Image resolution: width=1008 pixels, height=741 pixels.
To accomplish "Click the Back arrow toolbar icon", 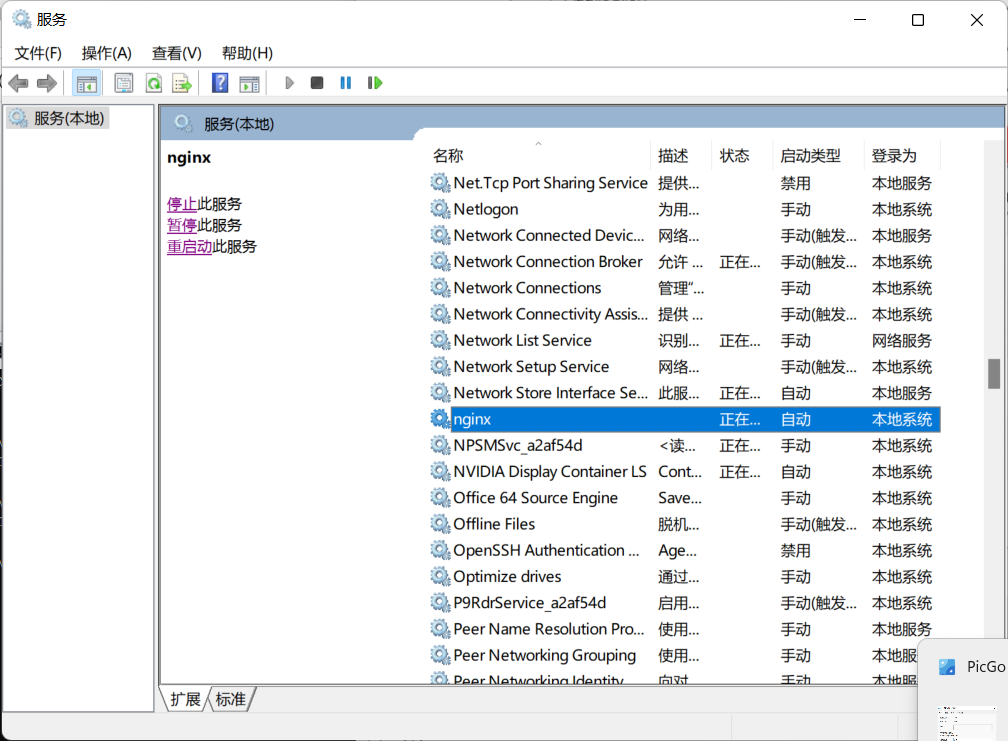I will [19, 83].
